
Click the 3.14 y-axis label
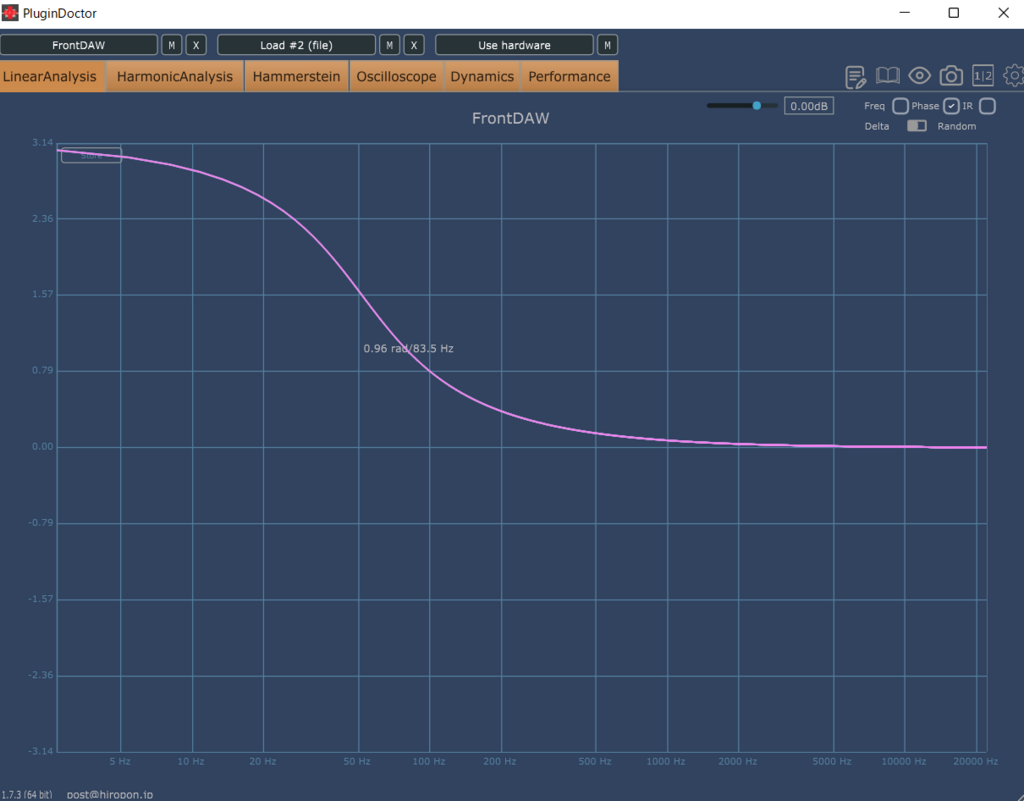(42, 142)
